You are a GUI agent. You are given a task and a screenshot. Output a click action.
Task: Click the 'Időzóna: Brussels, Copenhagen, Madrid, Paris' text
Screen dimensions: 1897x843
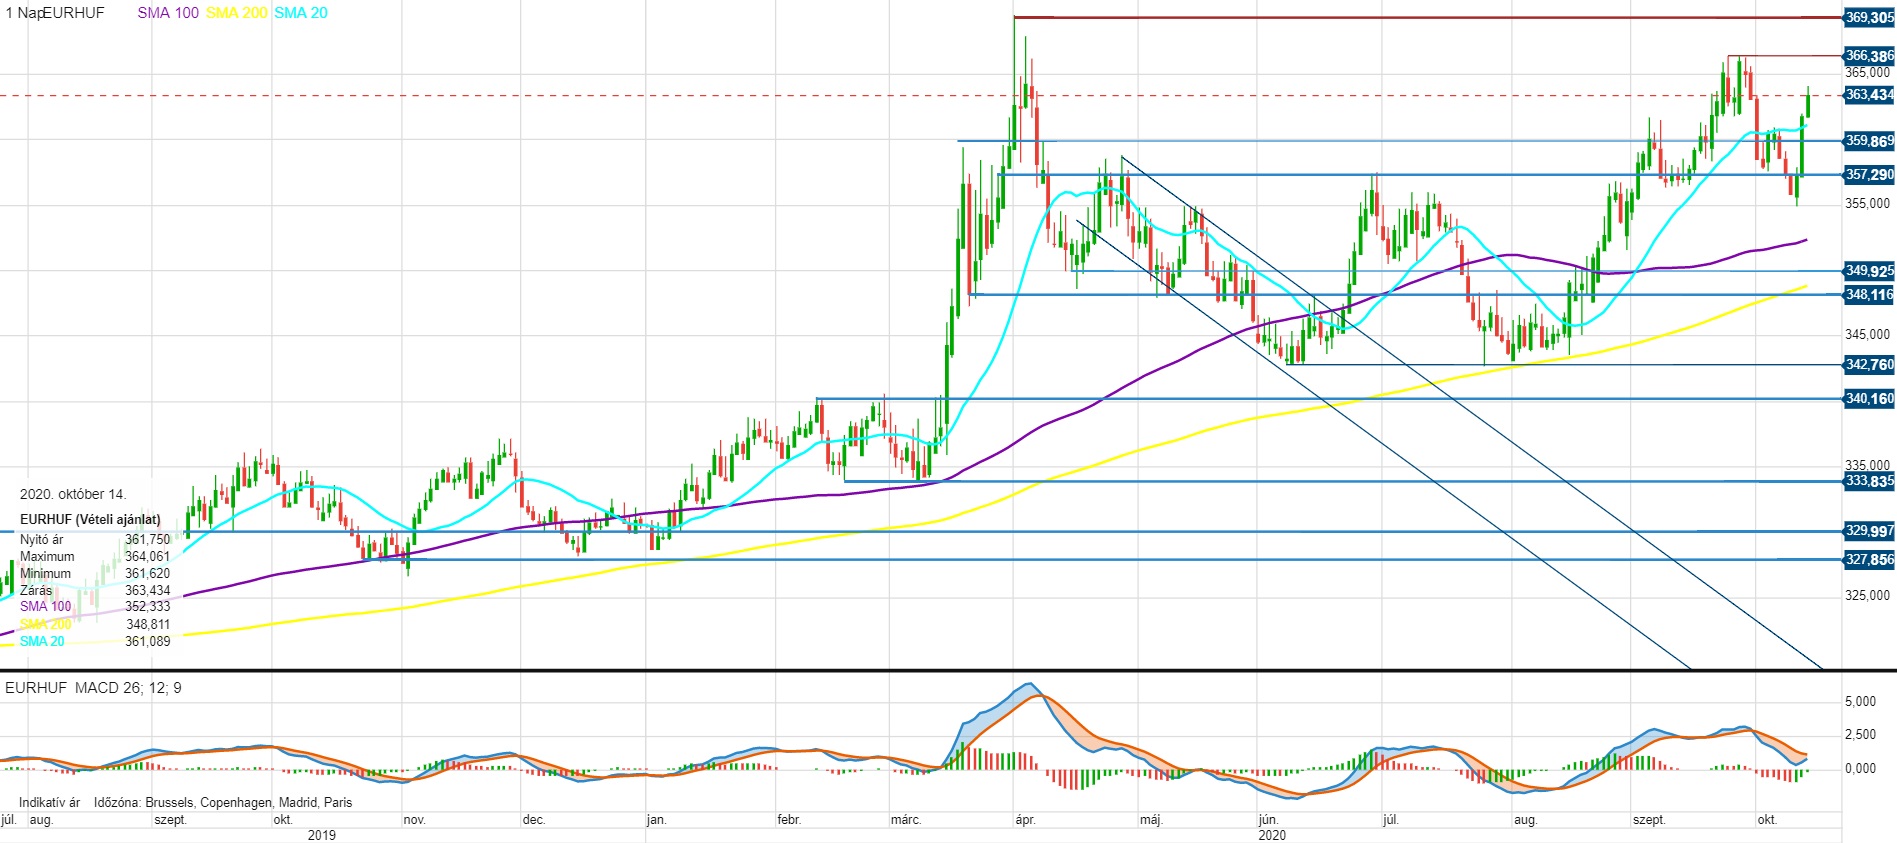point(223,802)
